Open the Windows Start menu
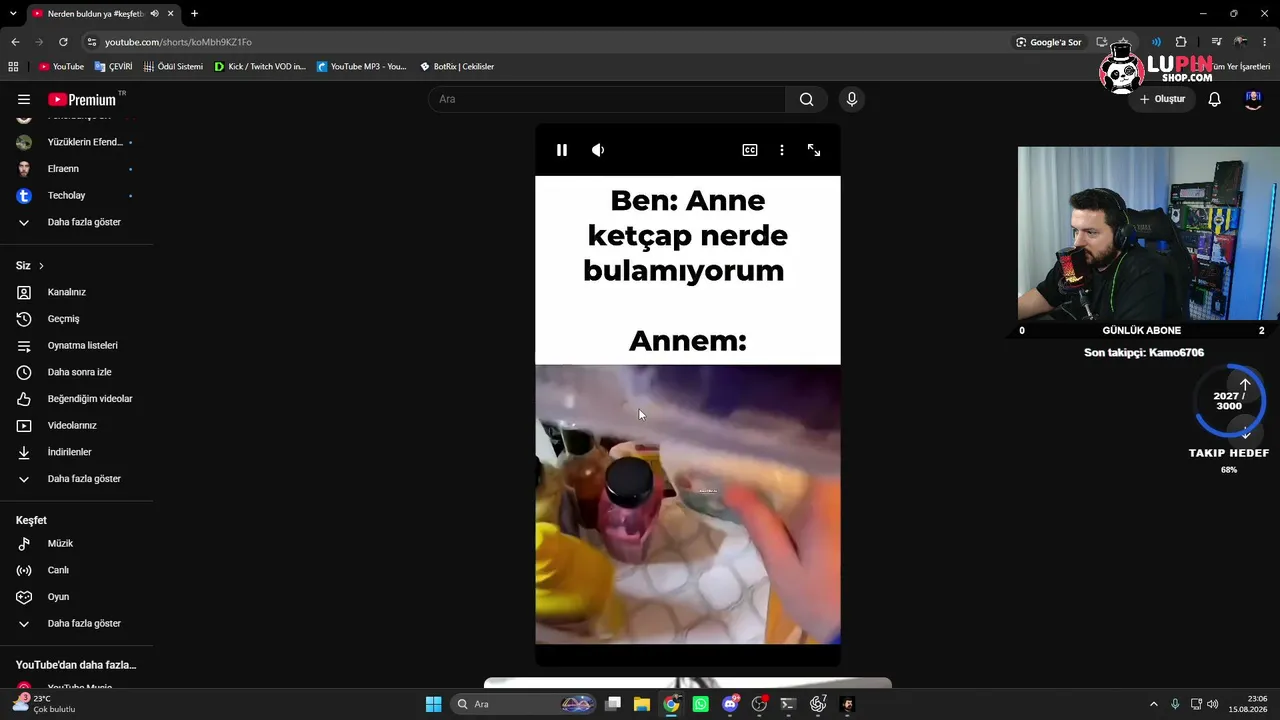This screenshot has width=1280, height=720. 433,704
